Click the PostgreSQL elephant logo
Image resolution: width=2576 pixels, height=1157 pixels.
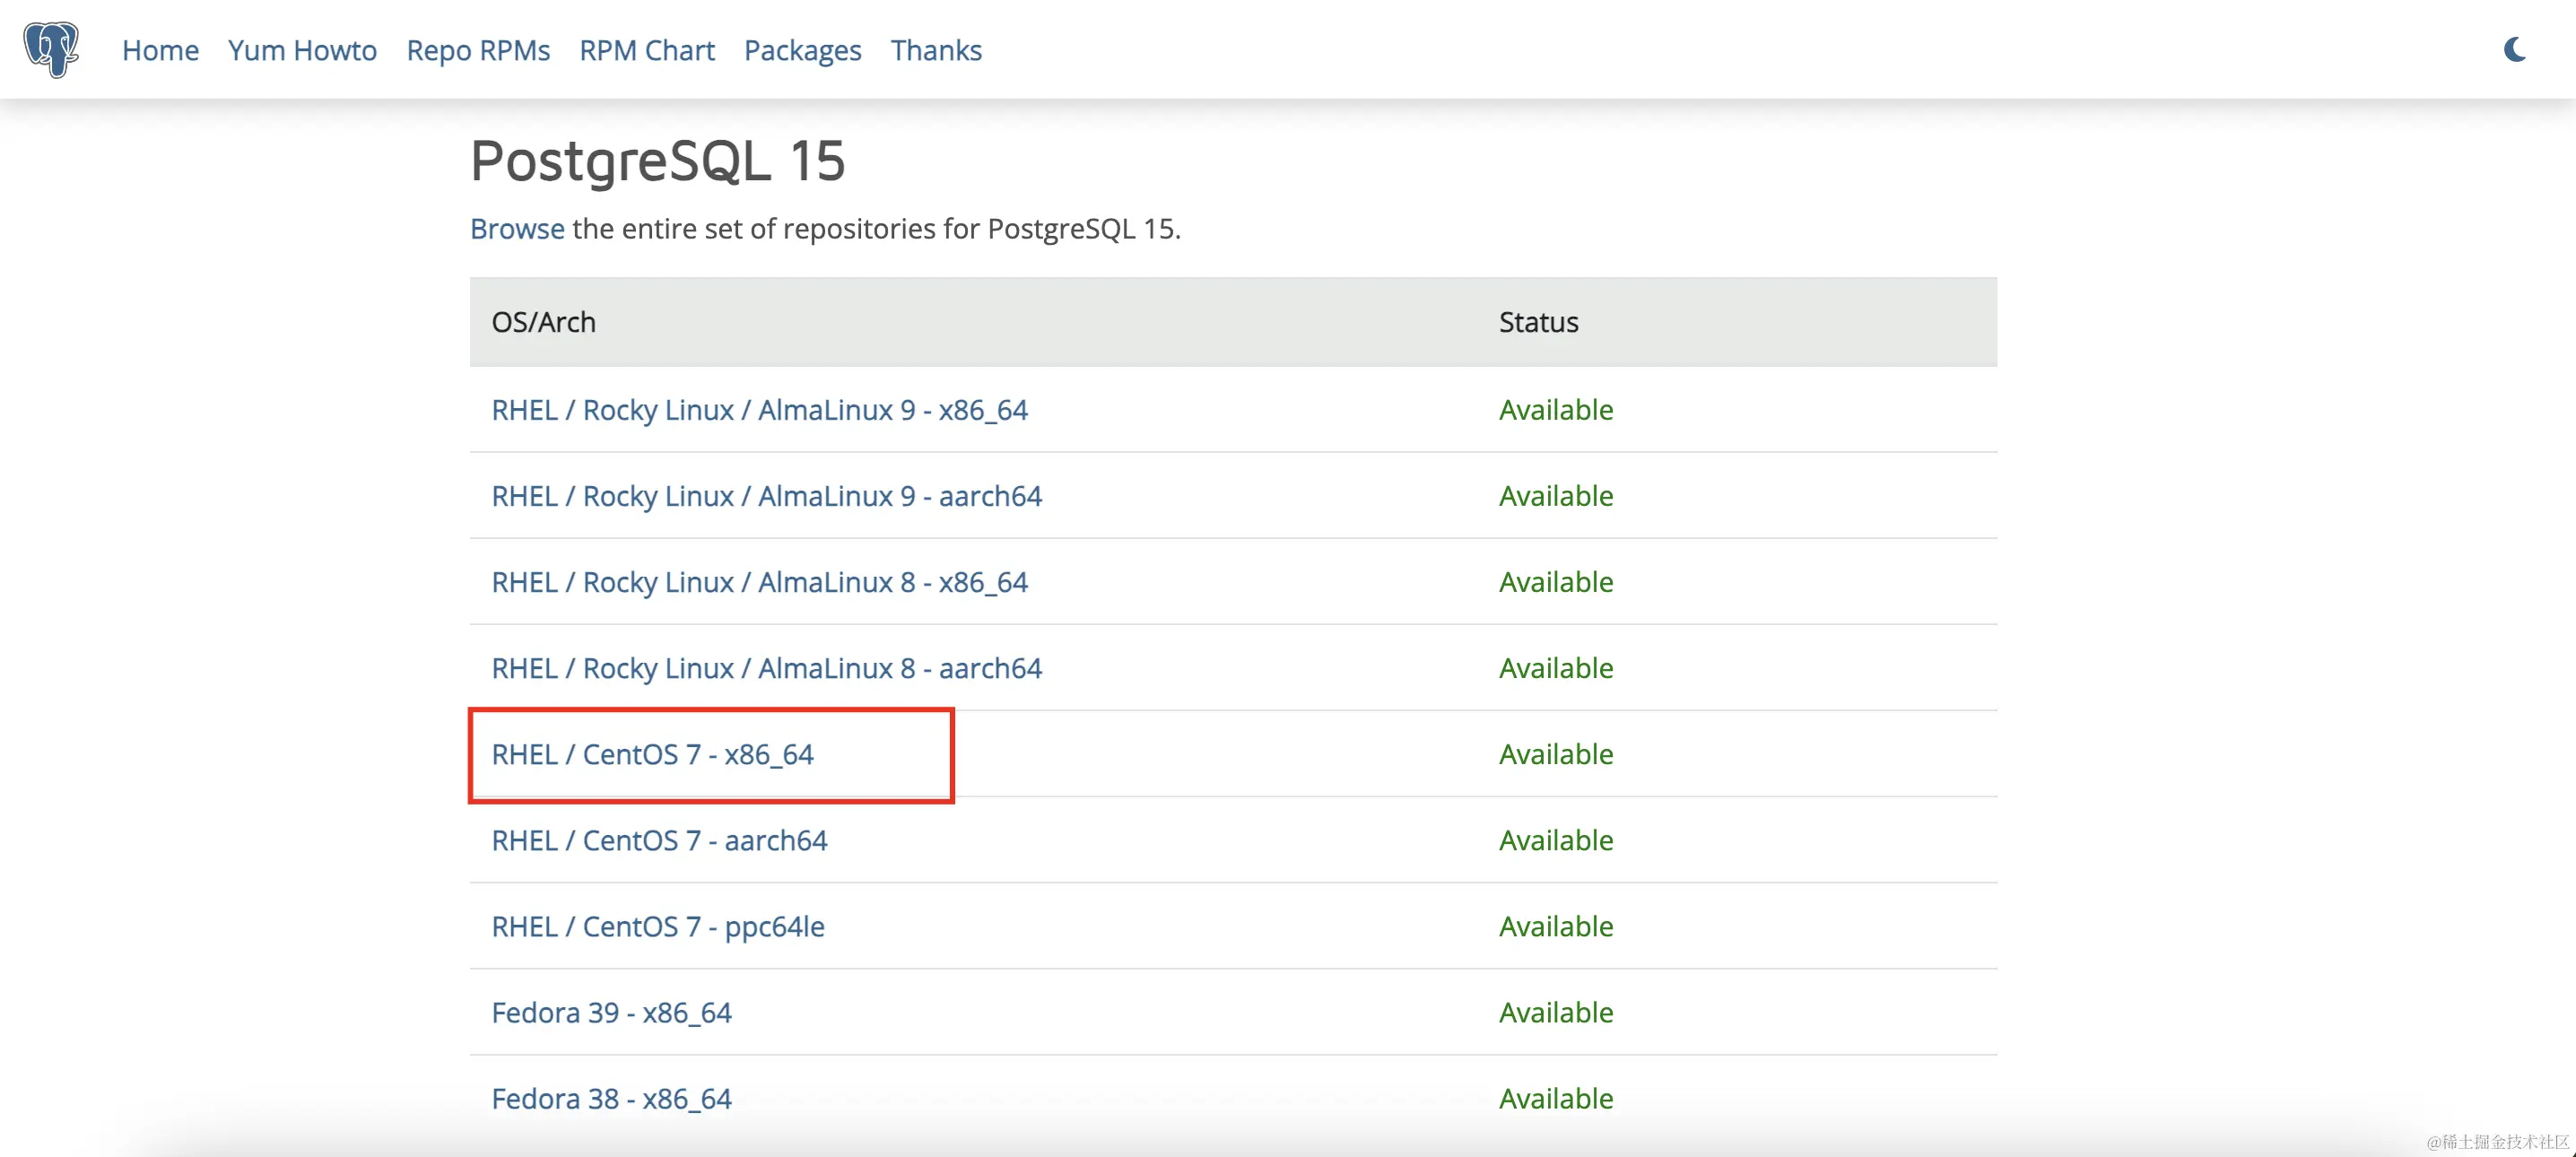[52, 48]
